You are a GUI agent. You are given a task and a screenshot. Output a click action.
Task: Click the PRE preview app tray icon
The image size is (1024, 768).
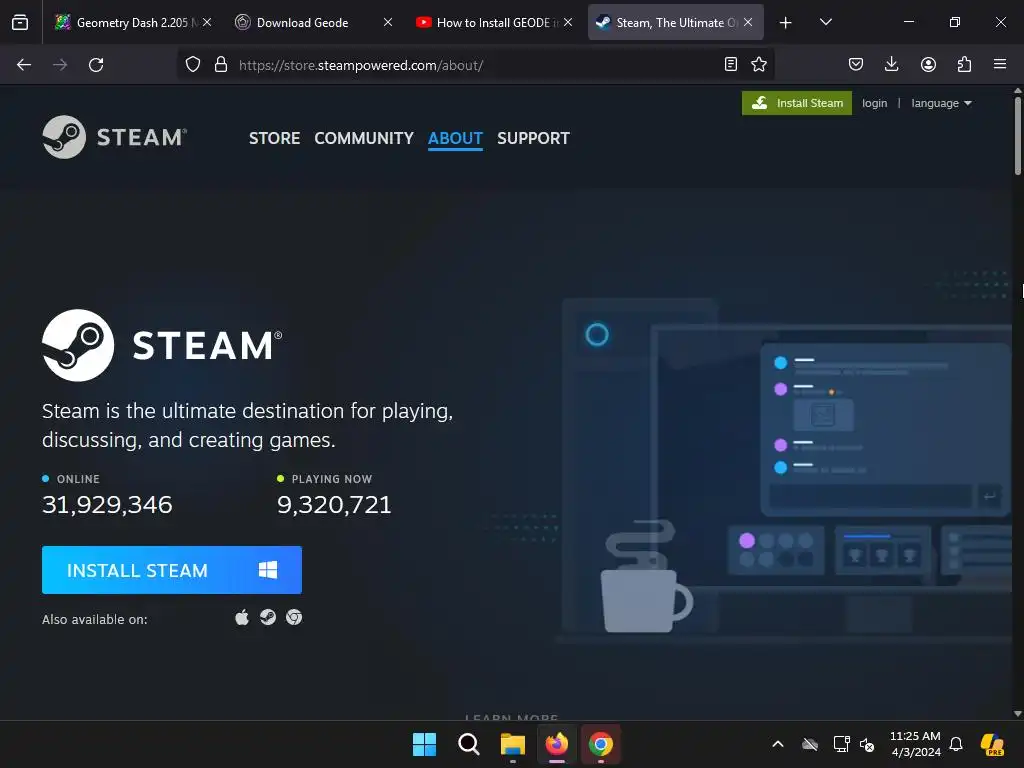[x=992, y=744]
